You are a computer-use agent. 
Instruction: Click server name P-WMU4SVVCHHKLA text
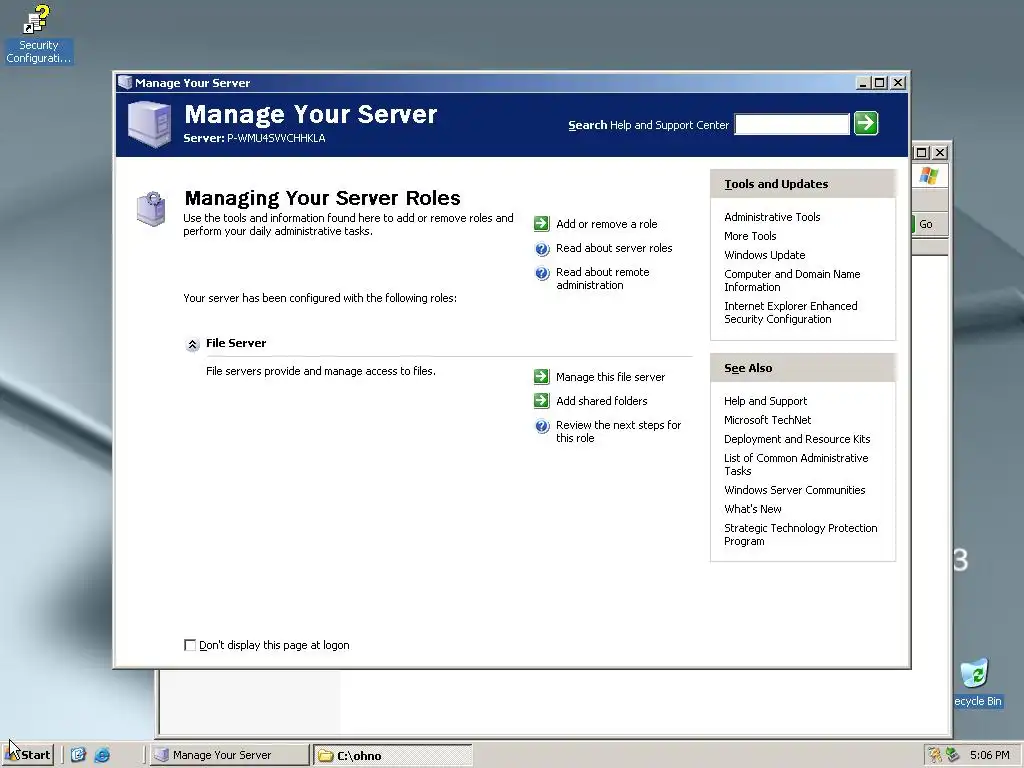pos(276,138)
